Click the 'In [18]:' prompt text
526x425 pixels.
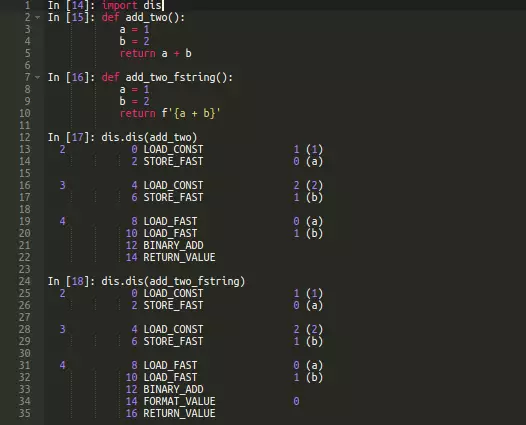(x=71, y=281)
